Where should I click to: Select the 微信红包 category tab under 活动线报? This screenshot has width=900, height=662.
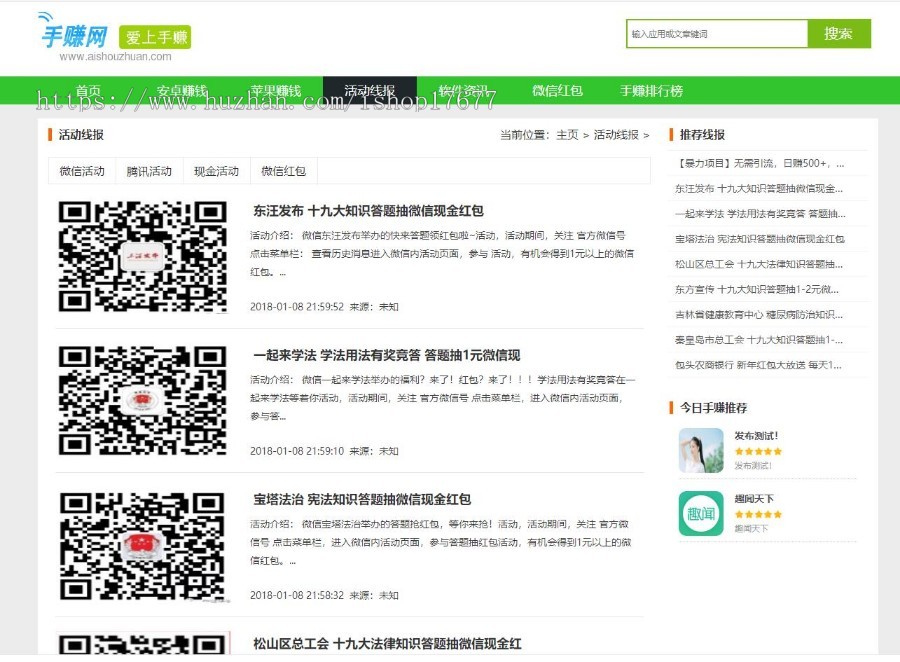click(284, 171)
